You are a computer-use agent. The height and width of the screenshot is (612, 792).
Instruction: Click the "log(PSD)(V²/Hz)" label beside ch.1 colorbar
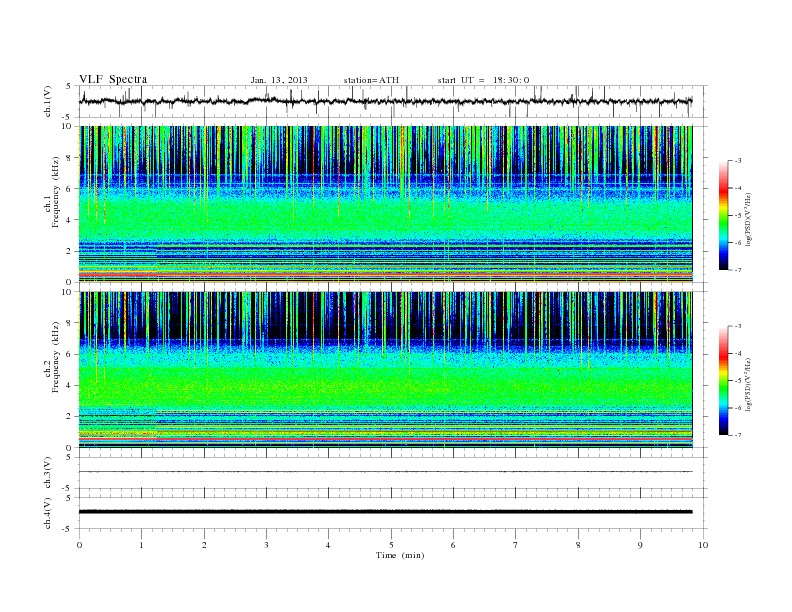749,219
